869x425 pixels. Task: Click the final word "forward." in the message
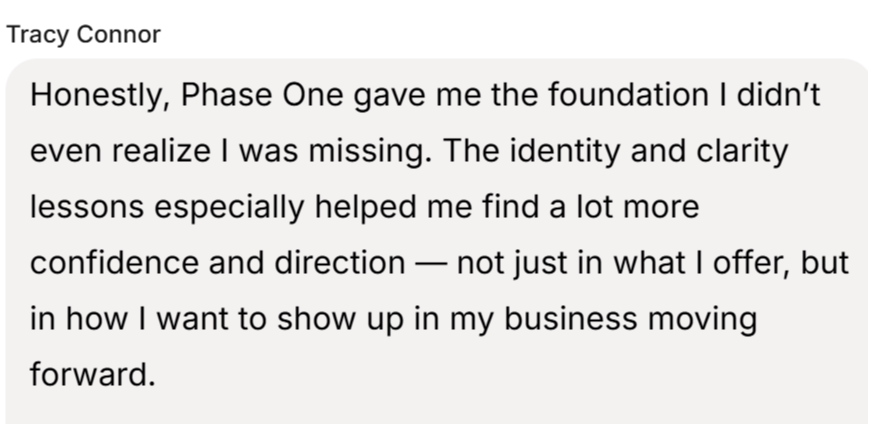94,374
